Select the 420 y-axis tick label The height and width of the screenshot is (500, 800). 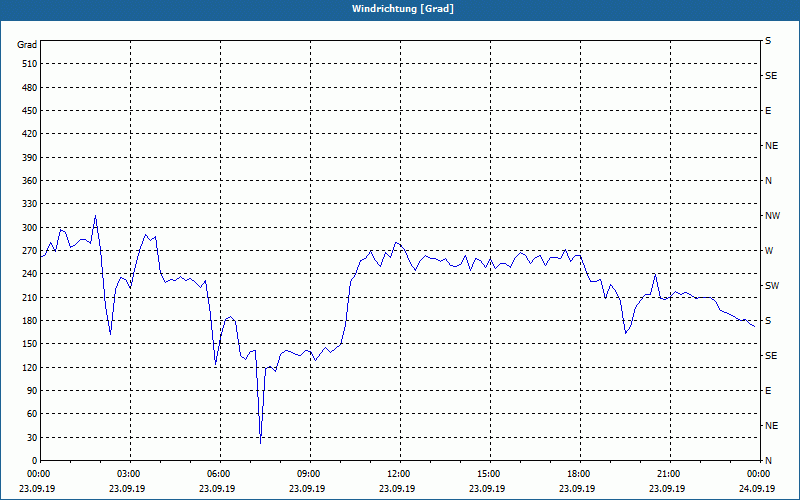point(29,134)
